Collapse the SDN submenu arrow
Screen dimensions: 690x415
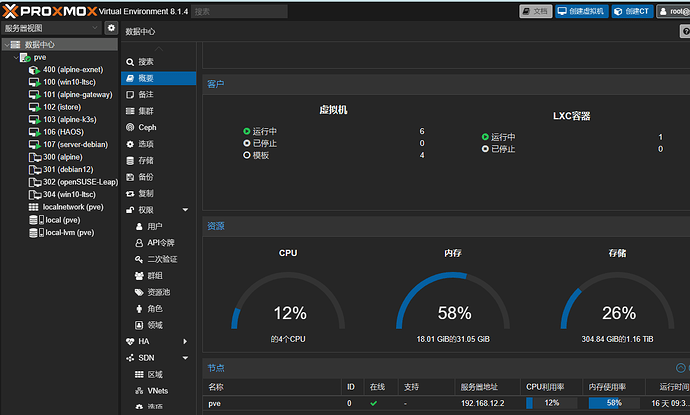pos(185,358)
